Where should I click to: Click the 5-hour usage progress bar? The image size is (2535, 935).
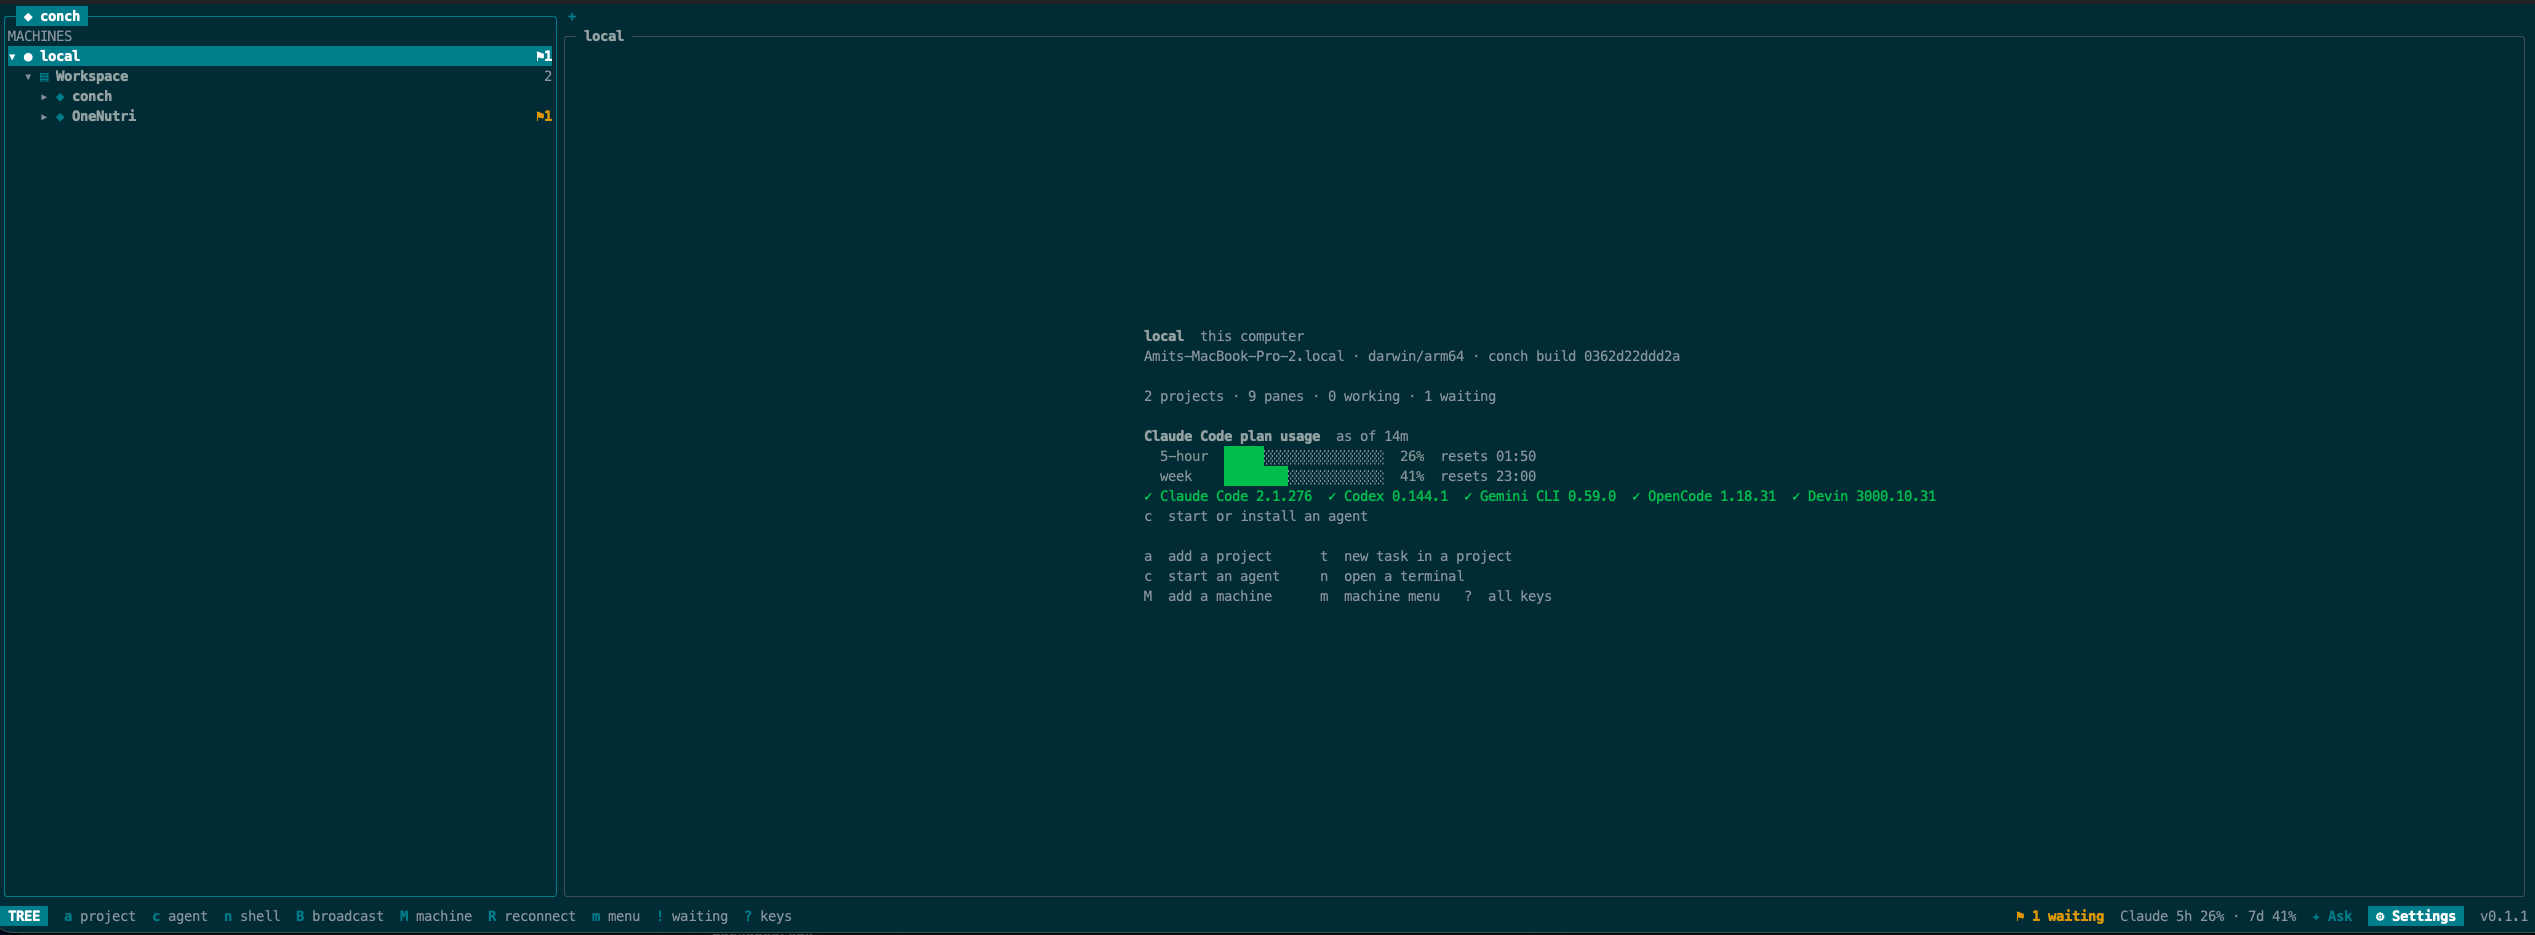click(1304, 456)
